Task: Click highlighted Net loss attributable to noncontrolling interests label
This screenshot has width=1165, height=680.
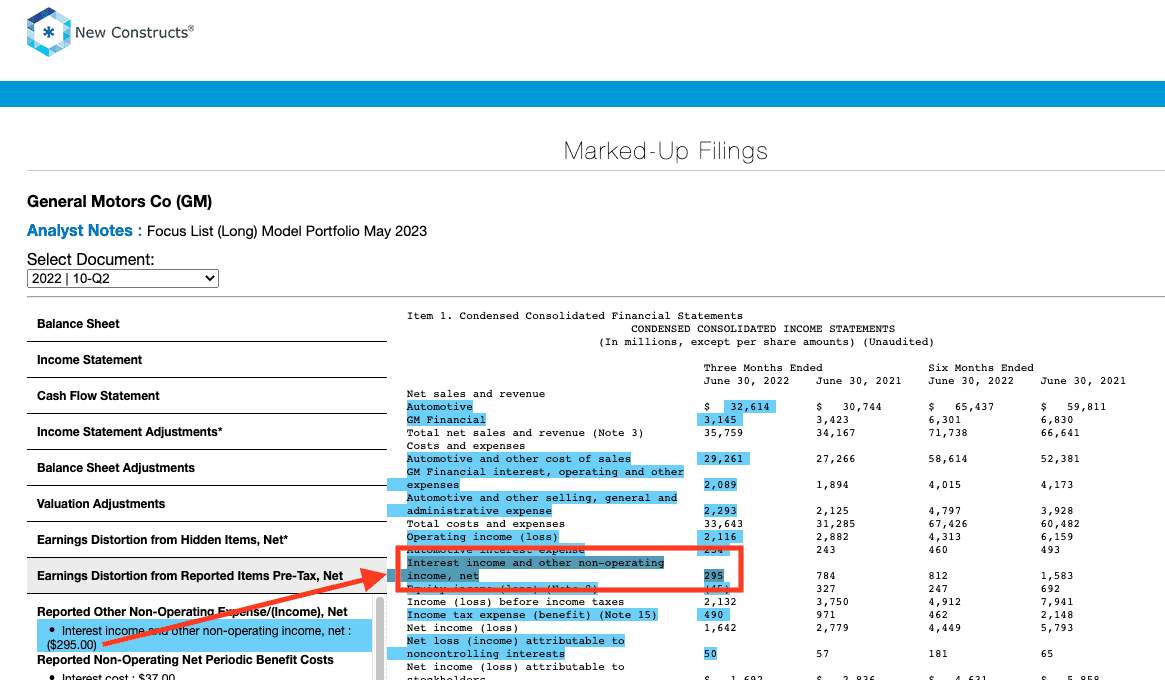Action: click(516, 647)
